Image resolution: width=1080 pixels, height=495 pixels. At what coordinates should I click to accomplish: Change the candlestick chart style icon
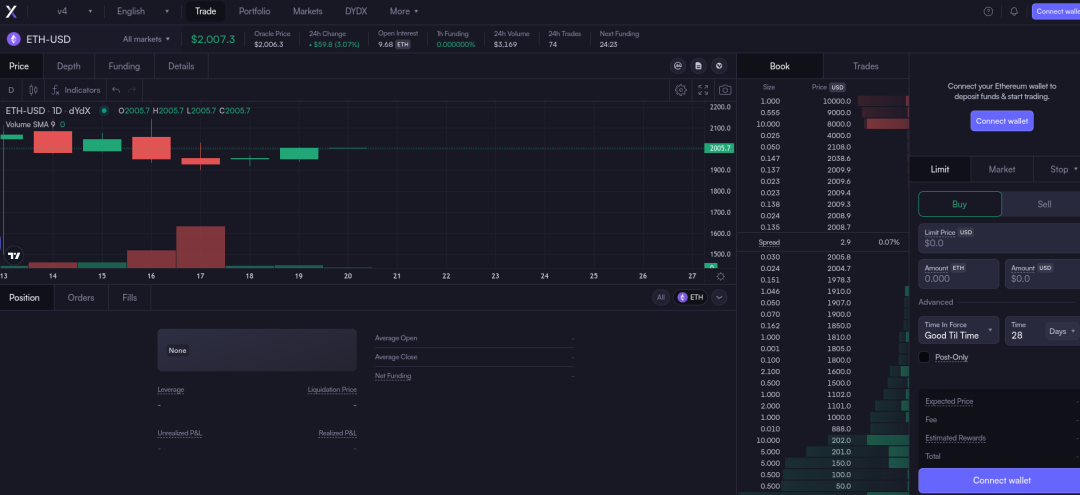point(33,90)
